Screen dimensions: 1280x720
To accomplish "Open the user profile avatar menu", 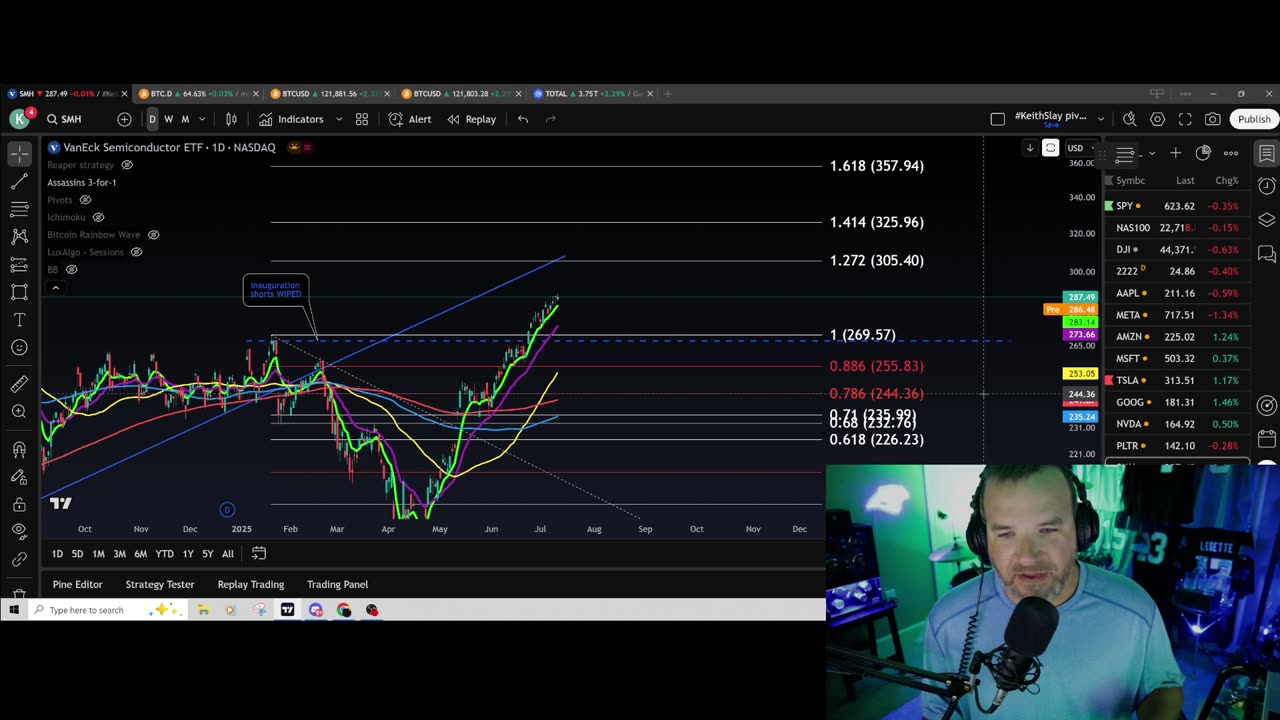I will pyautogui.click(x=19, y=119).
